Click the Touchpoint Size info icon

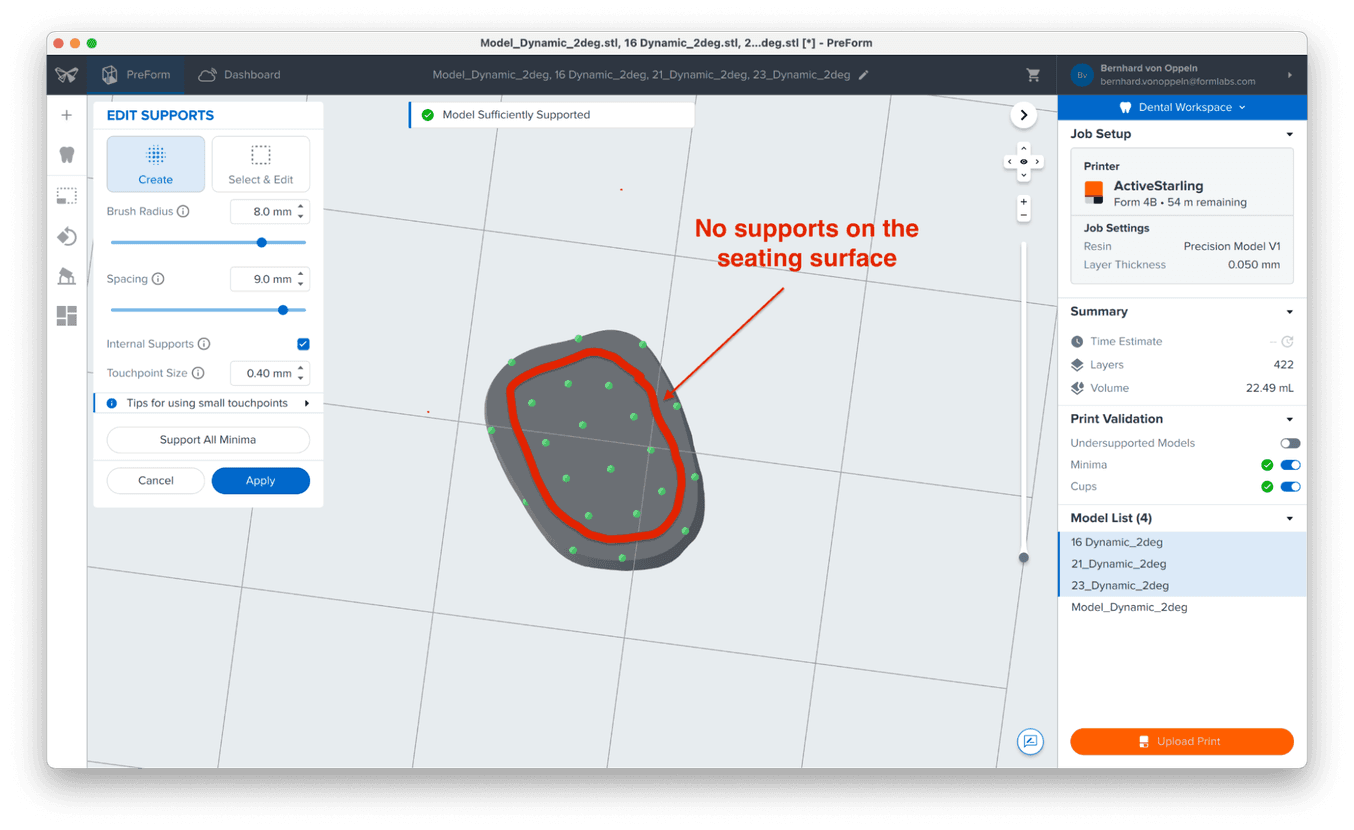[x=198, y=373]
